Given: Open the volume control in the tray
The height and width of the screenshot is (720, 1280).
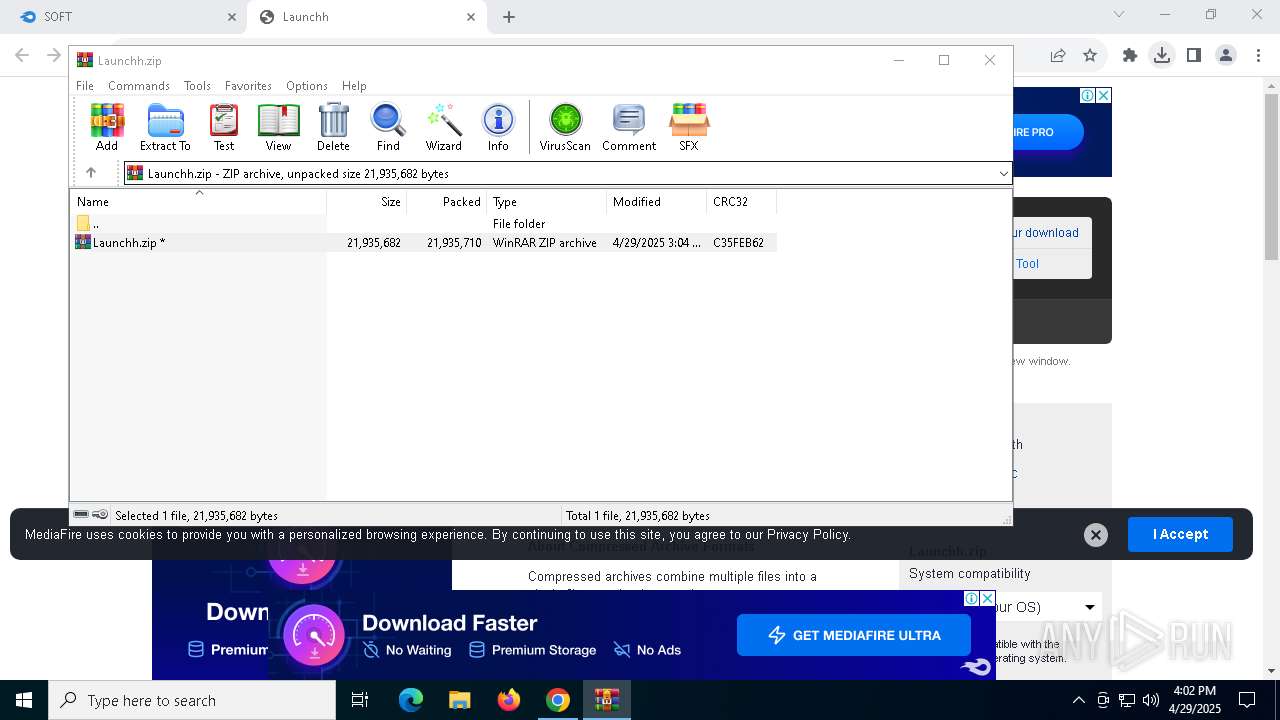Looking at the screenshot, I should click(x=1151, y=700).
